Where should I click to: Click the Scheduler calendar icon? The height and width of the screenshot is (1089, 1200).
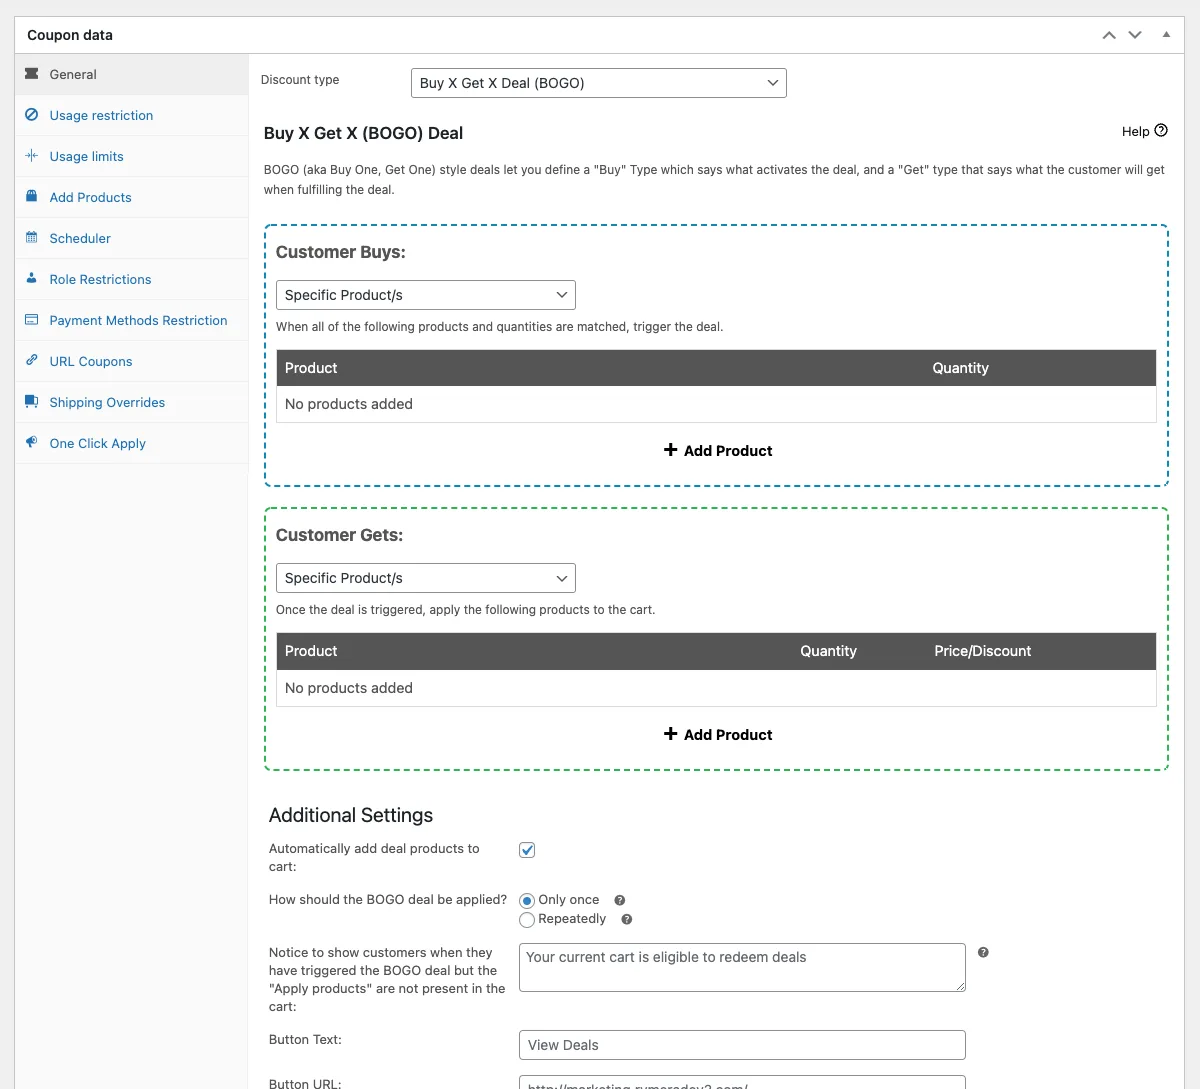pos(32,238)
